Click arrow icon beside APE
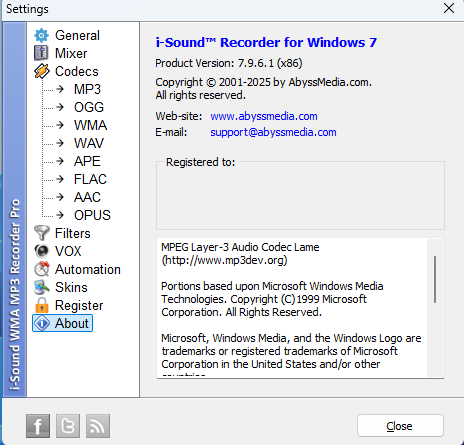The height and width of the screenshot is (445, 464). coord(60,161)
